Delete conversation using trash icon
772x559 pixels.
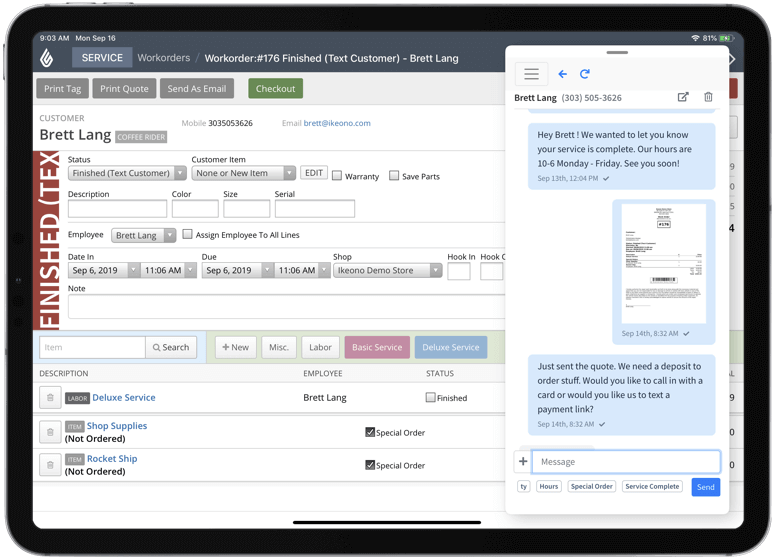point(708,98)
